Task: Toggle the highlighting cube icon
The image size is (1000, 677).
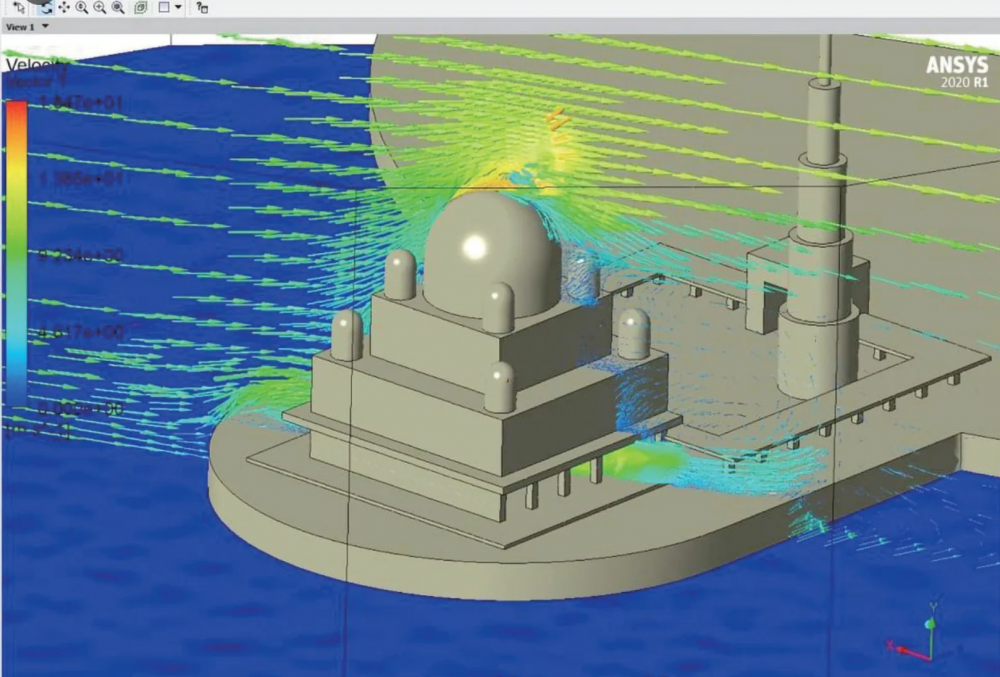Action: click(x=141, y=7)
